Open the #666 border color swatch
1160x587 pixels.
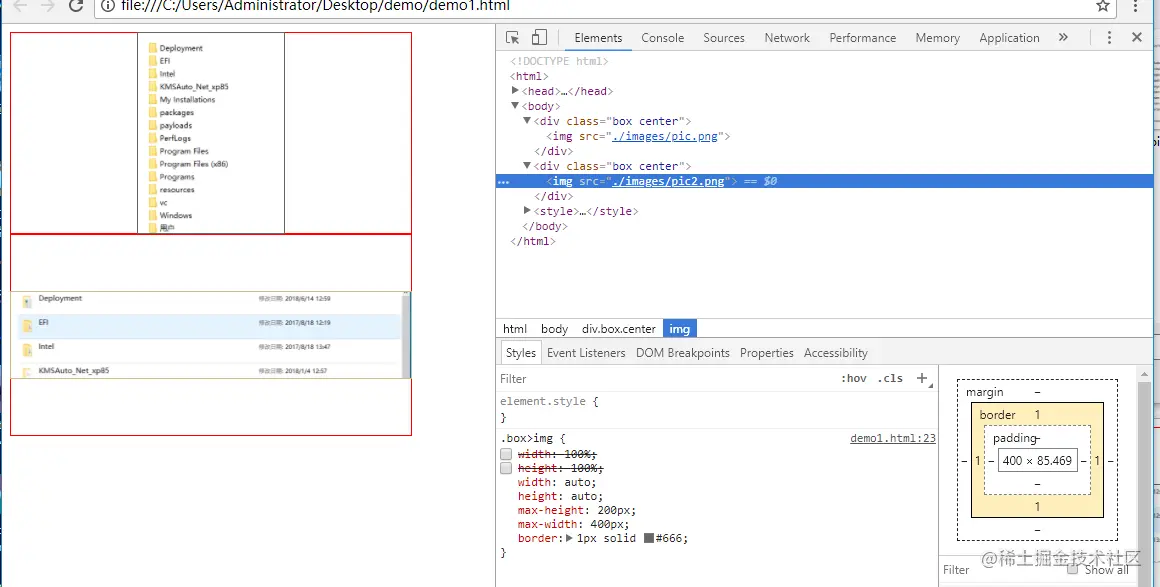point(649,538)
